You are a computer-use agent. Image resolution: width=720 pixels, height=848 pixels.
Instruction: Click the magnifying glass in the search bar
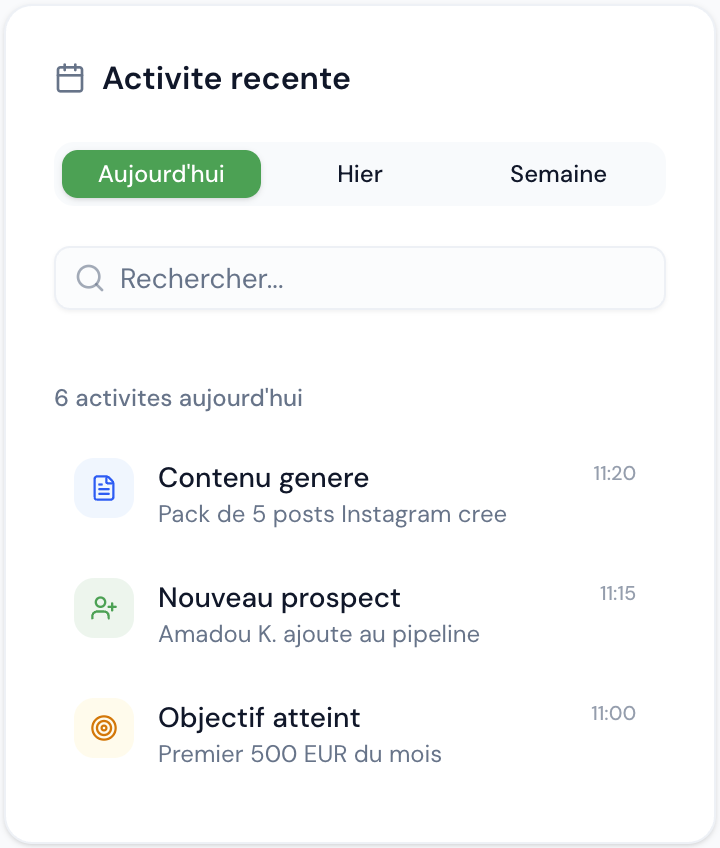point(90,278)
